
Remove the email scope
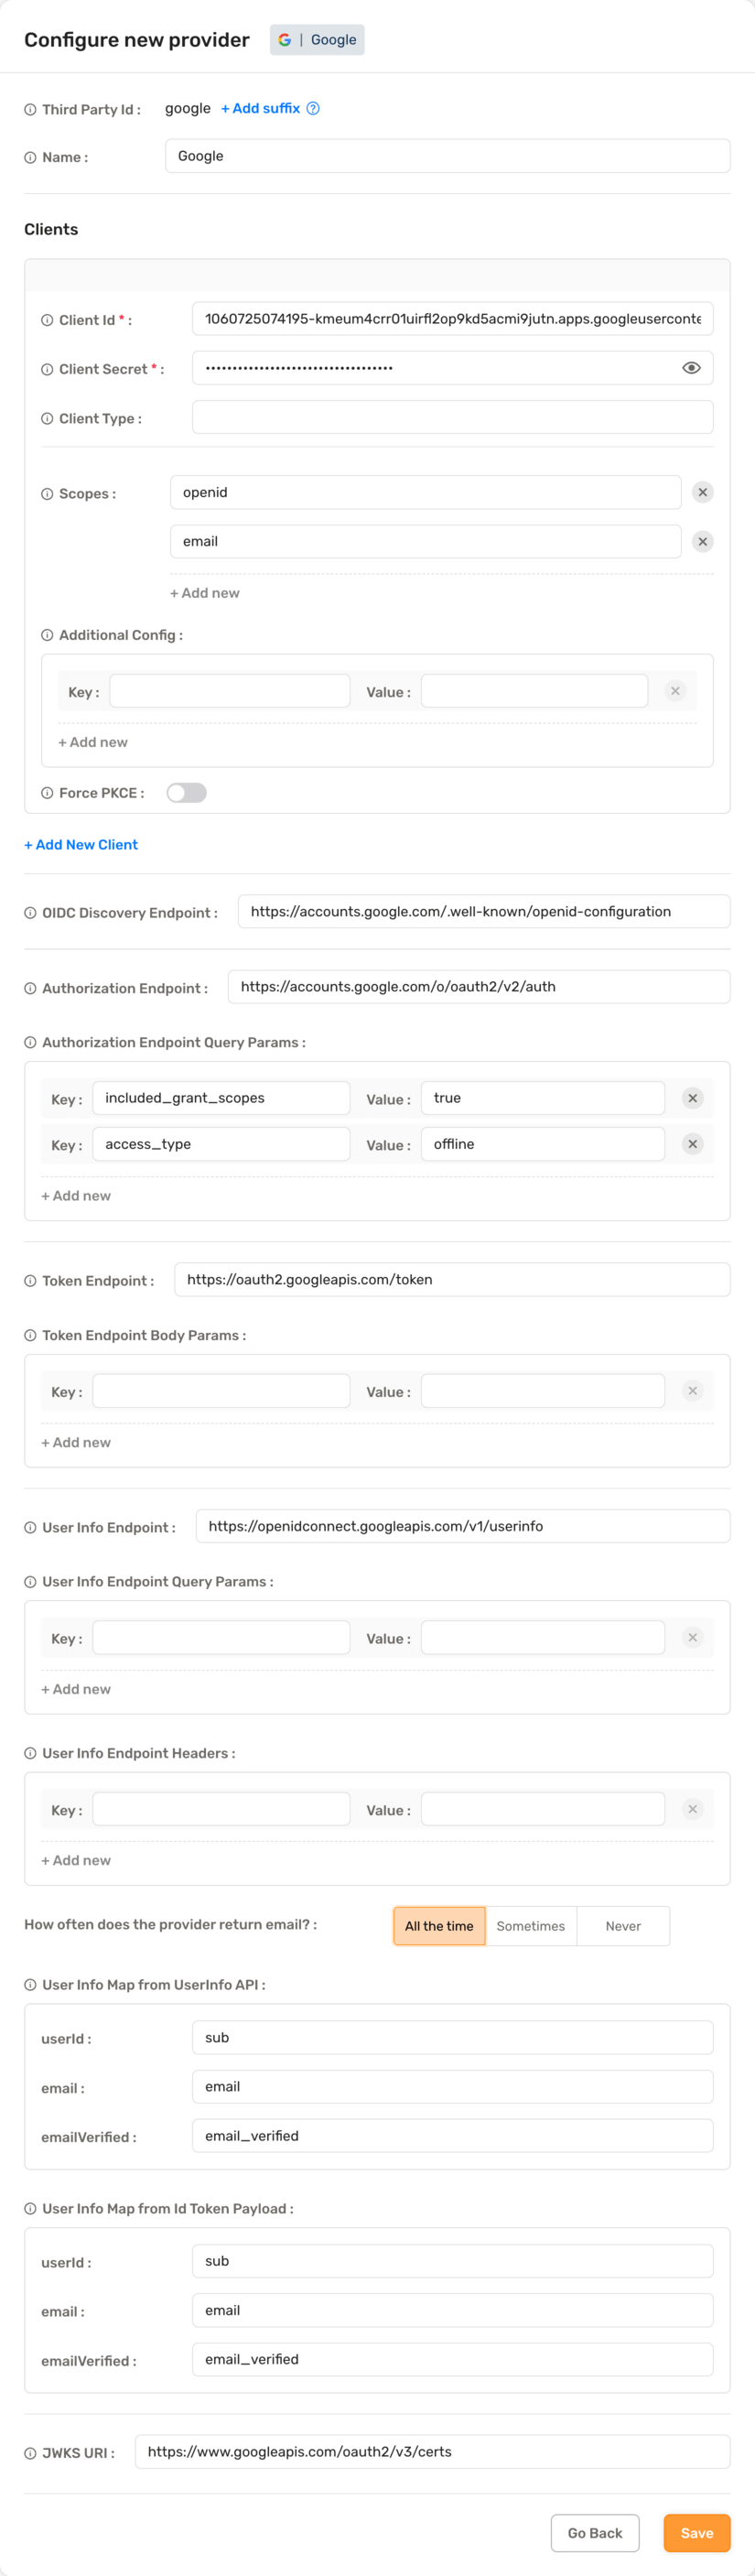coord(703,541)
